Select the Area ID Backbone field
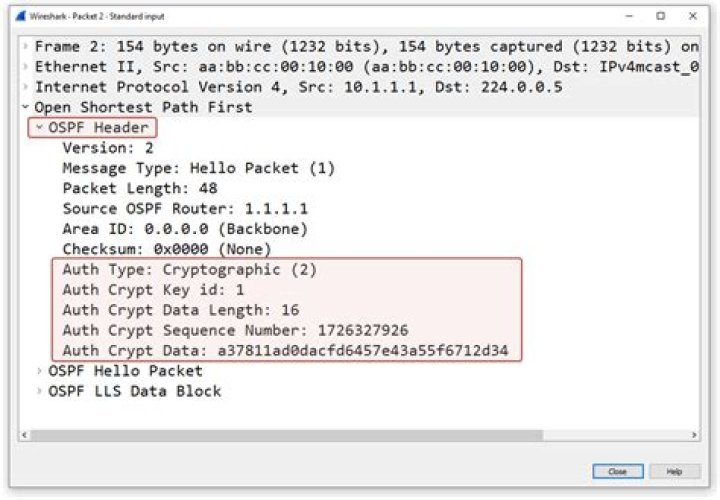720x500 pixels. coord(185,229)
